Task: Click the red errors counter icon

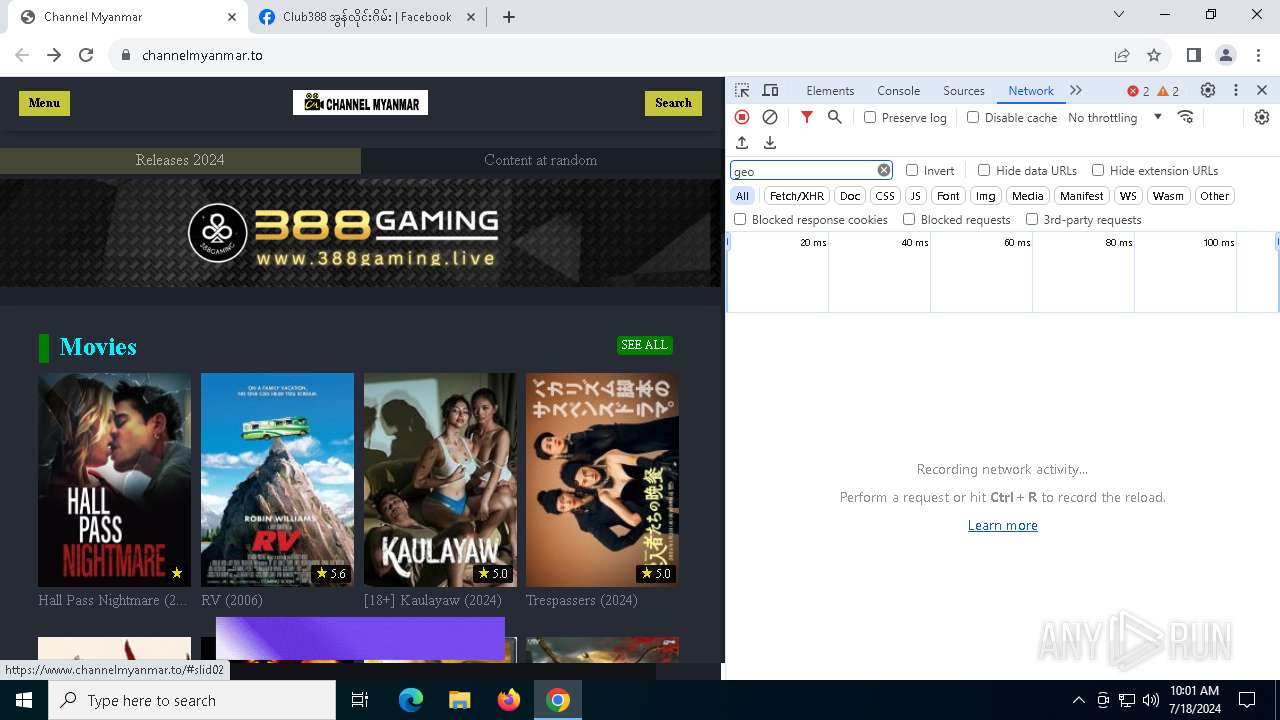Action: pyautogui.click(x=1138, y=91)
